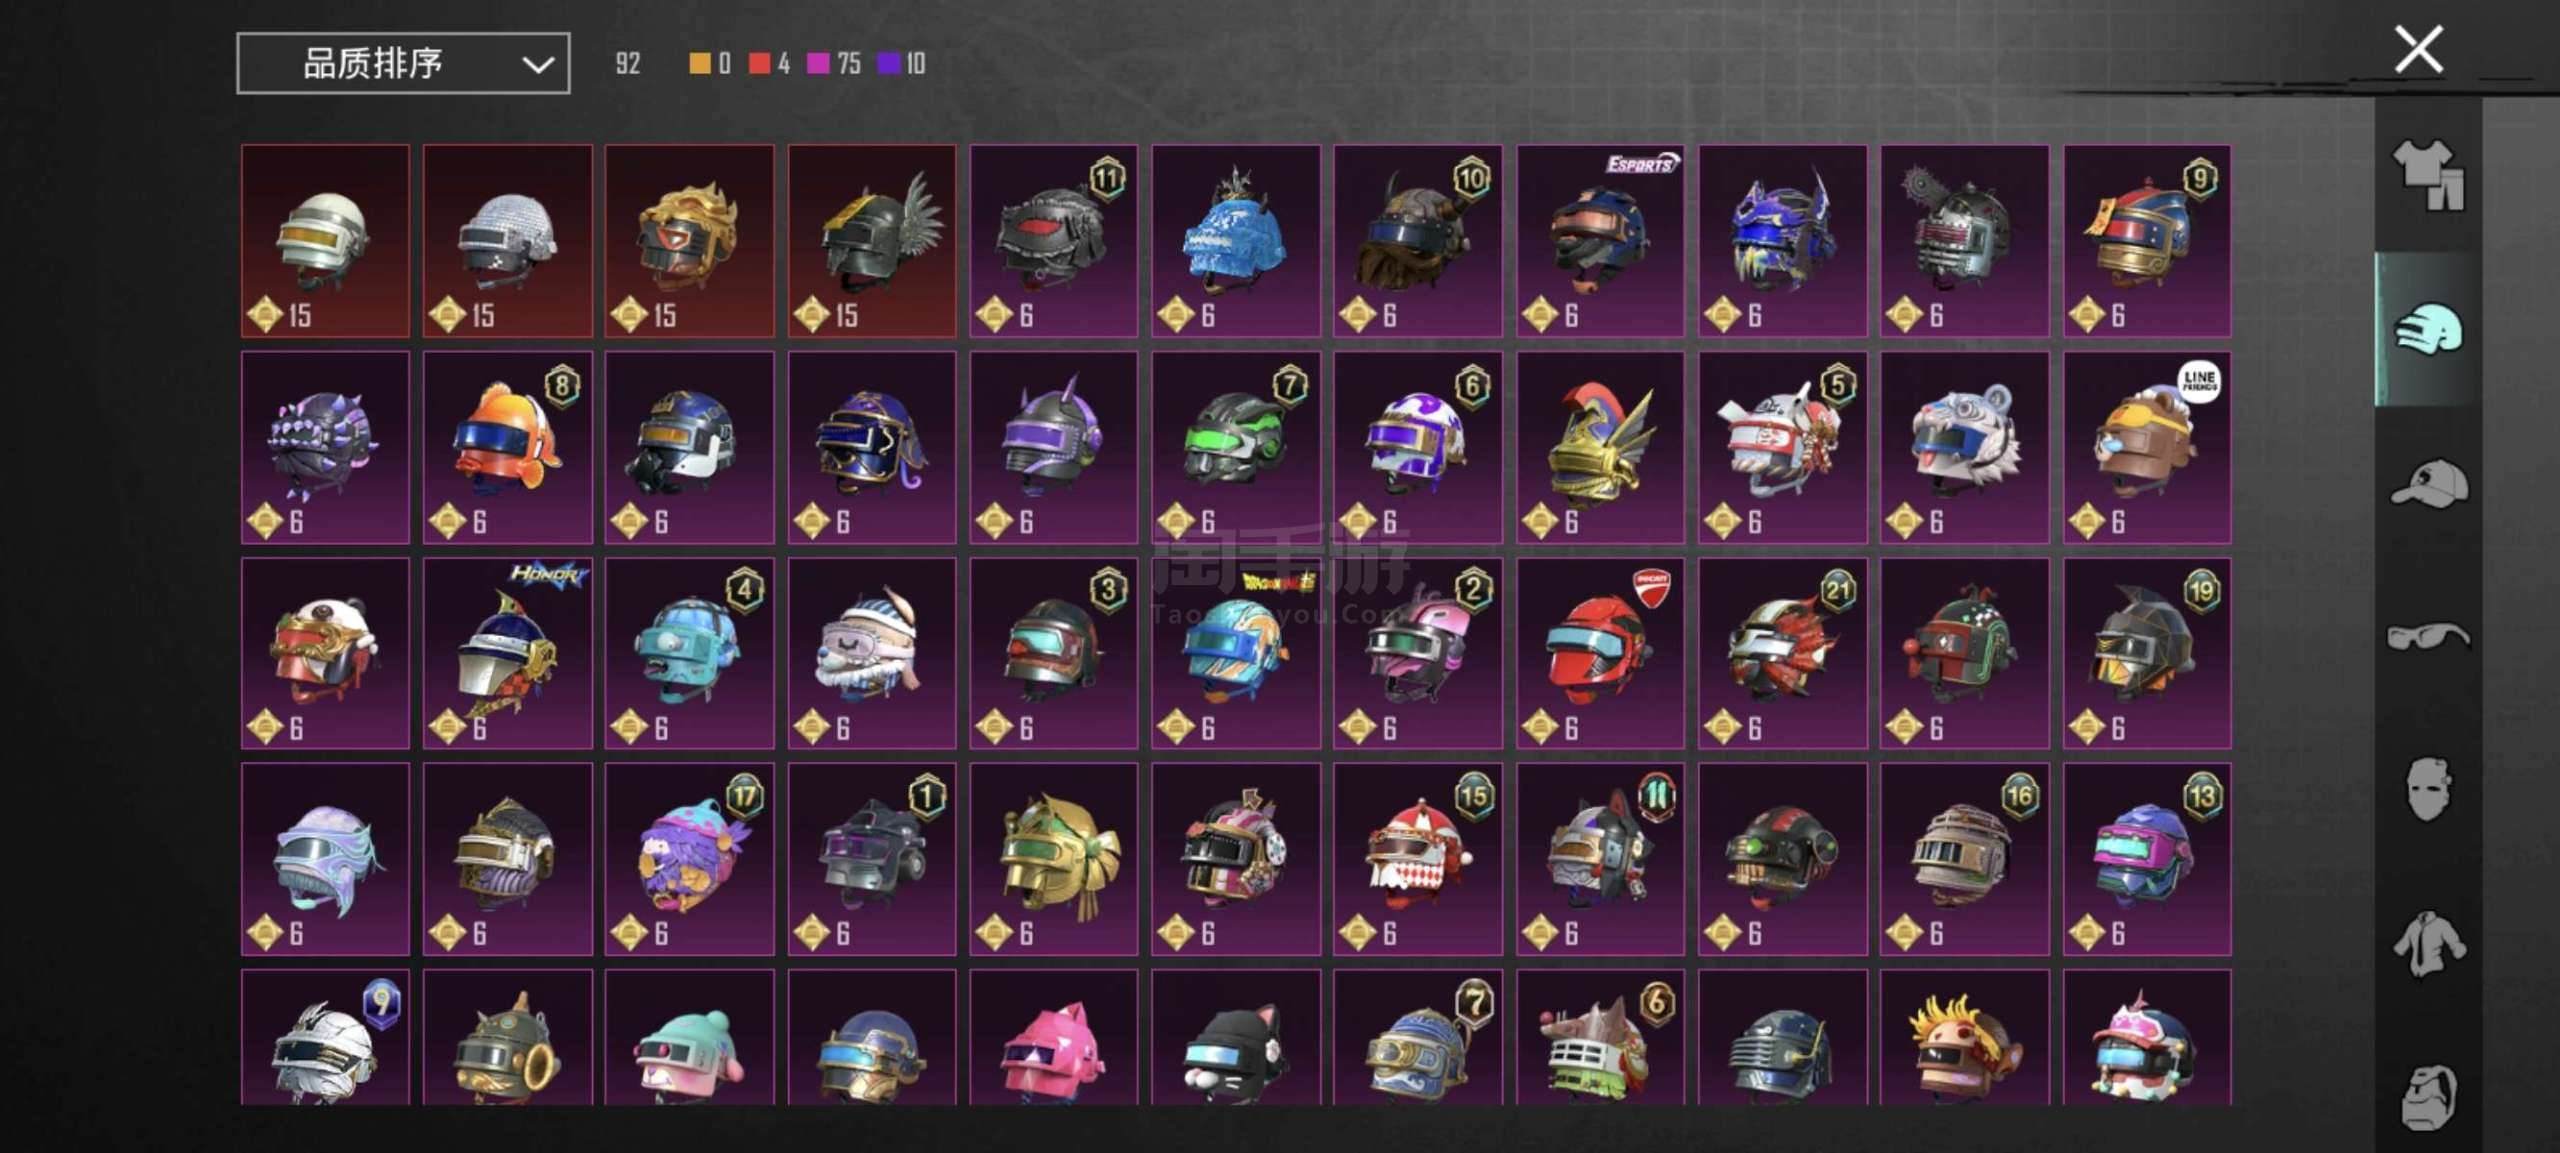Image resolution: width=2560 pixels, height=1153 pixels.
Task: Select the Honor branded helmet
Action: click(507, 653)
